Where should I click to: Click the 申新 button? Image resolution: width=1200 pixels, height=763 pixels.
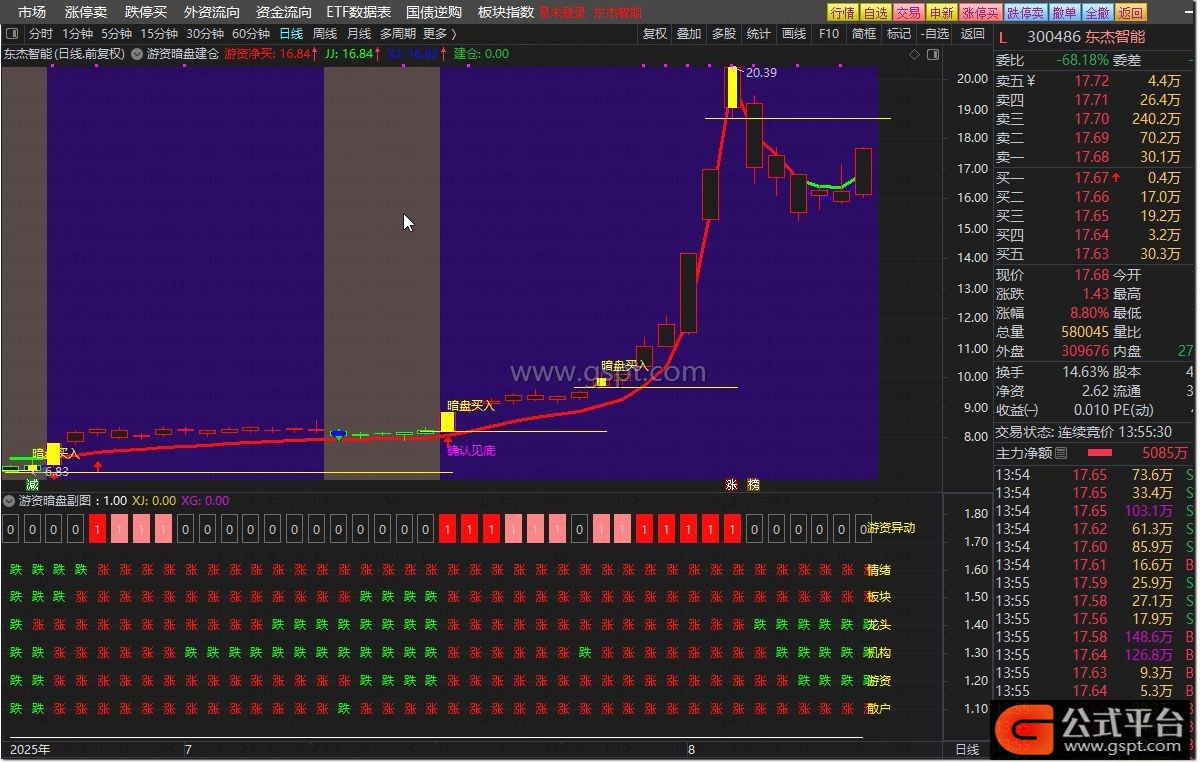(x=941, y=13)
